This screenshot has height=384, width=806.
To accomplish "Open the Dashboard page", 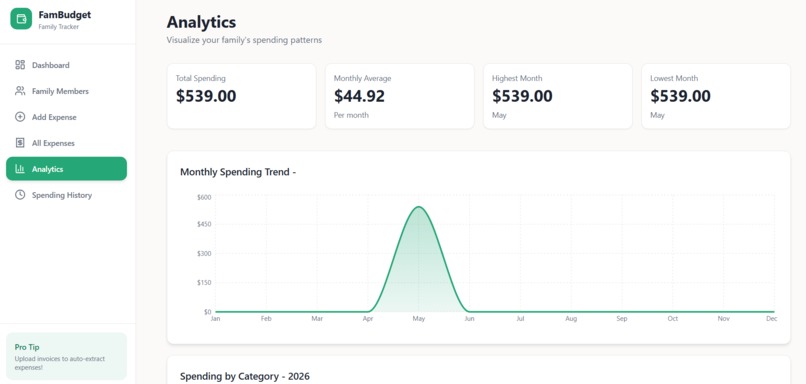I will 66,65.
